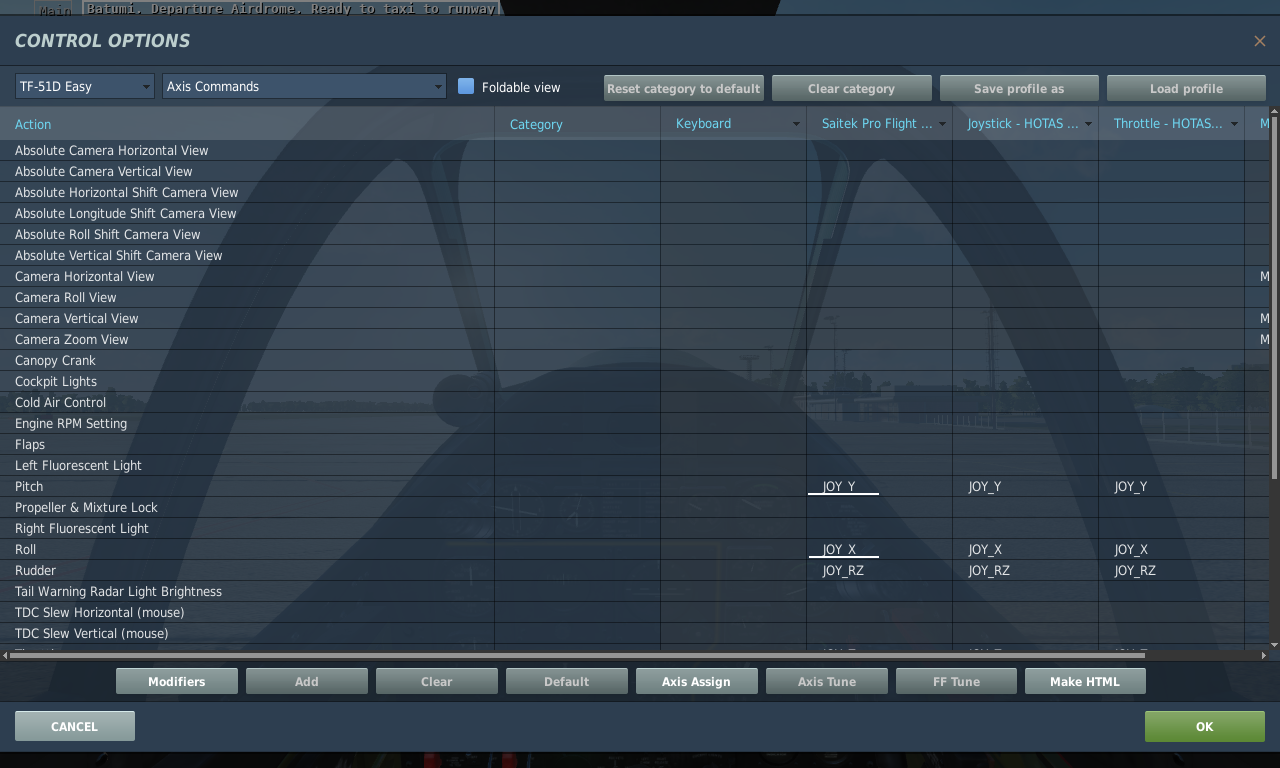Select Saitek JOY_RZ cell in Rudder row
The image size is (1280, 768).
pyautogui.click(x=879, y=570)
